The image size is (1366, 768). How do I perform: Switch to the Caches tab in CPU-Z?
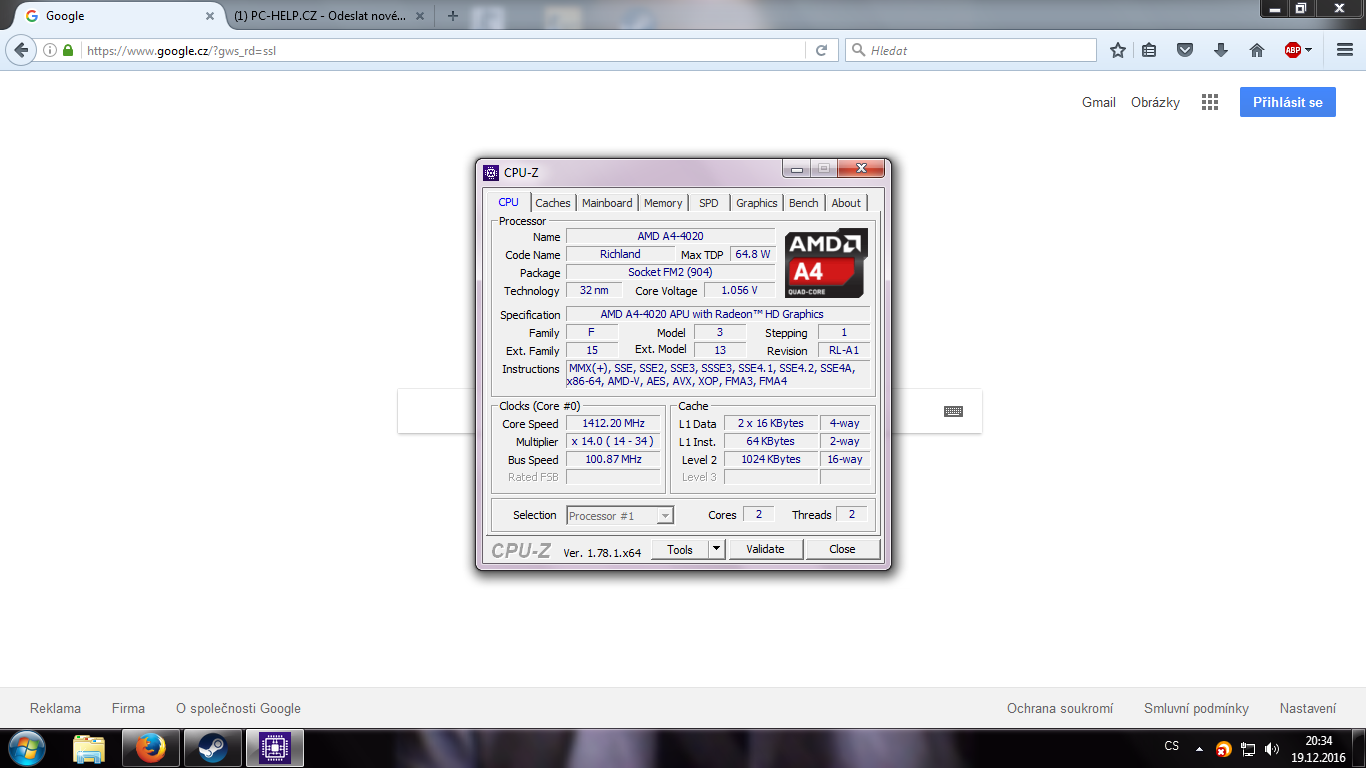(x=552, y=203)
